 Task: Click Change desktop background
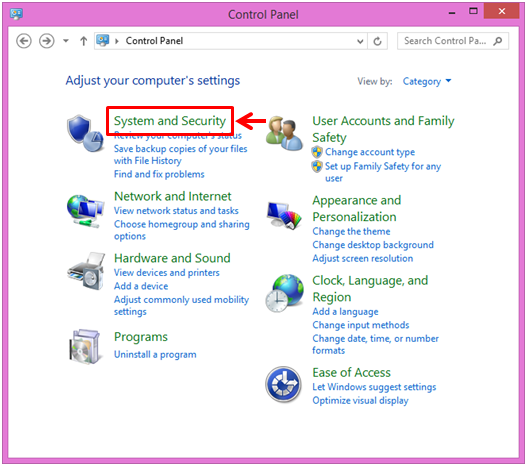[373, 245]
